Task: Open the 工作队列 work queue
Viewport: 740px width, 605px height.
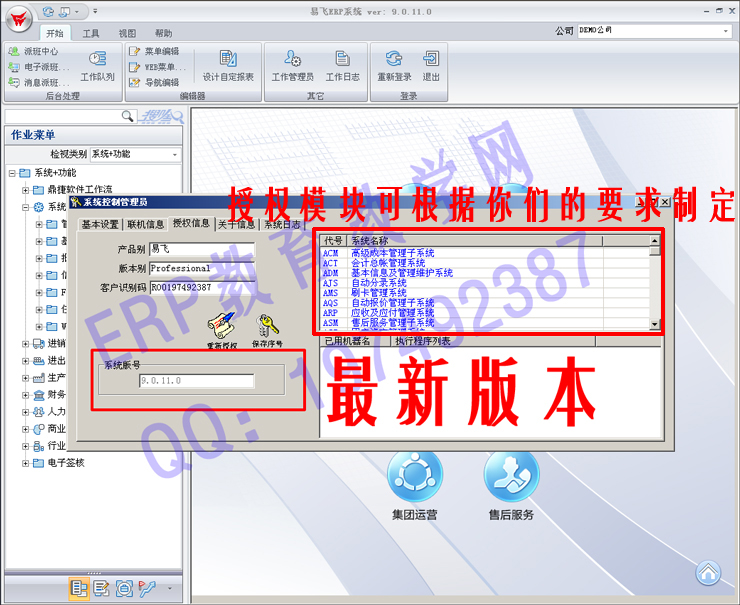Action: coord(97,66)
